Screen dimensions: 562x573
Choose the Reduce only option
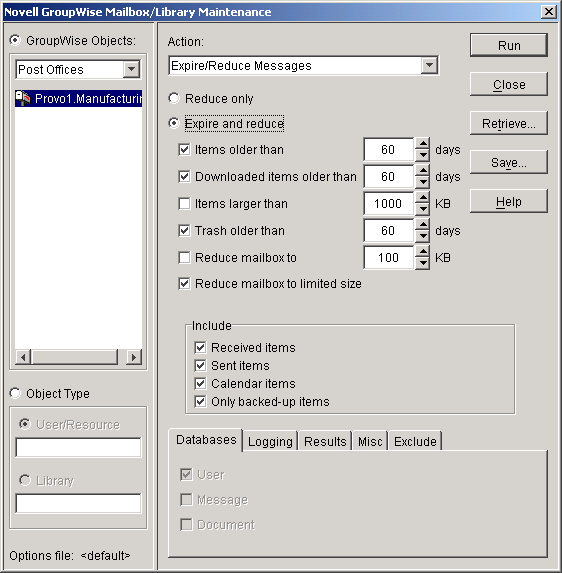pyautogui.click(x=174, y=98)
